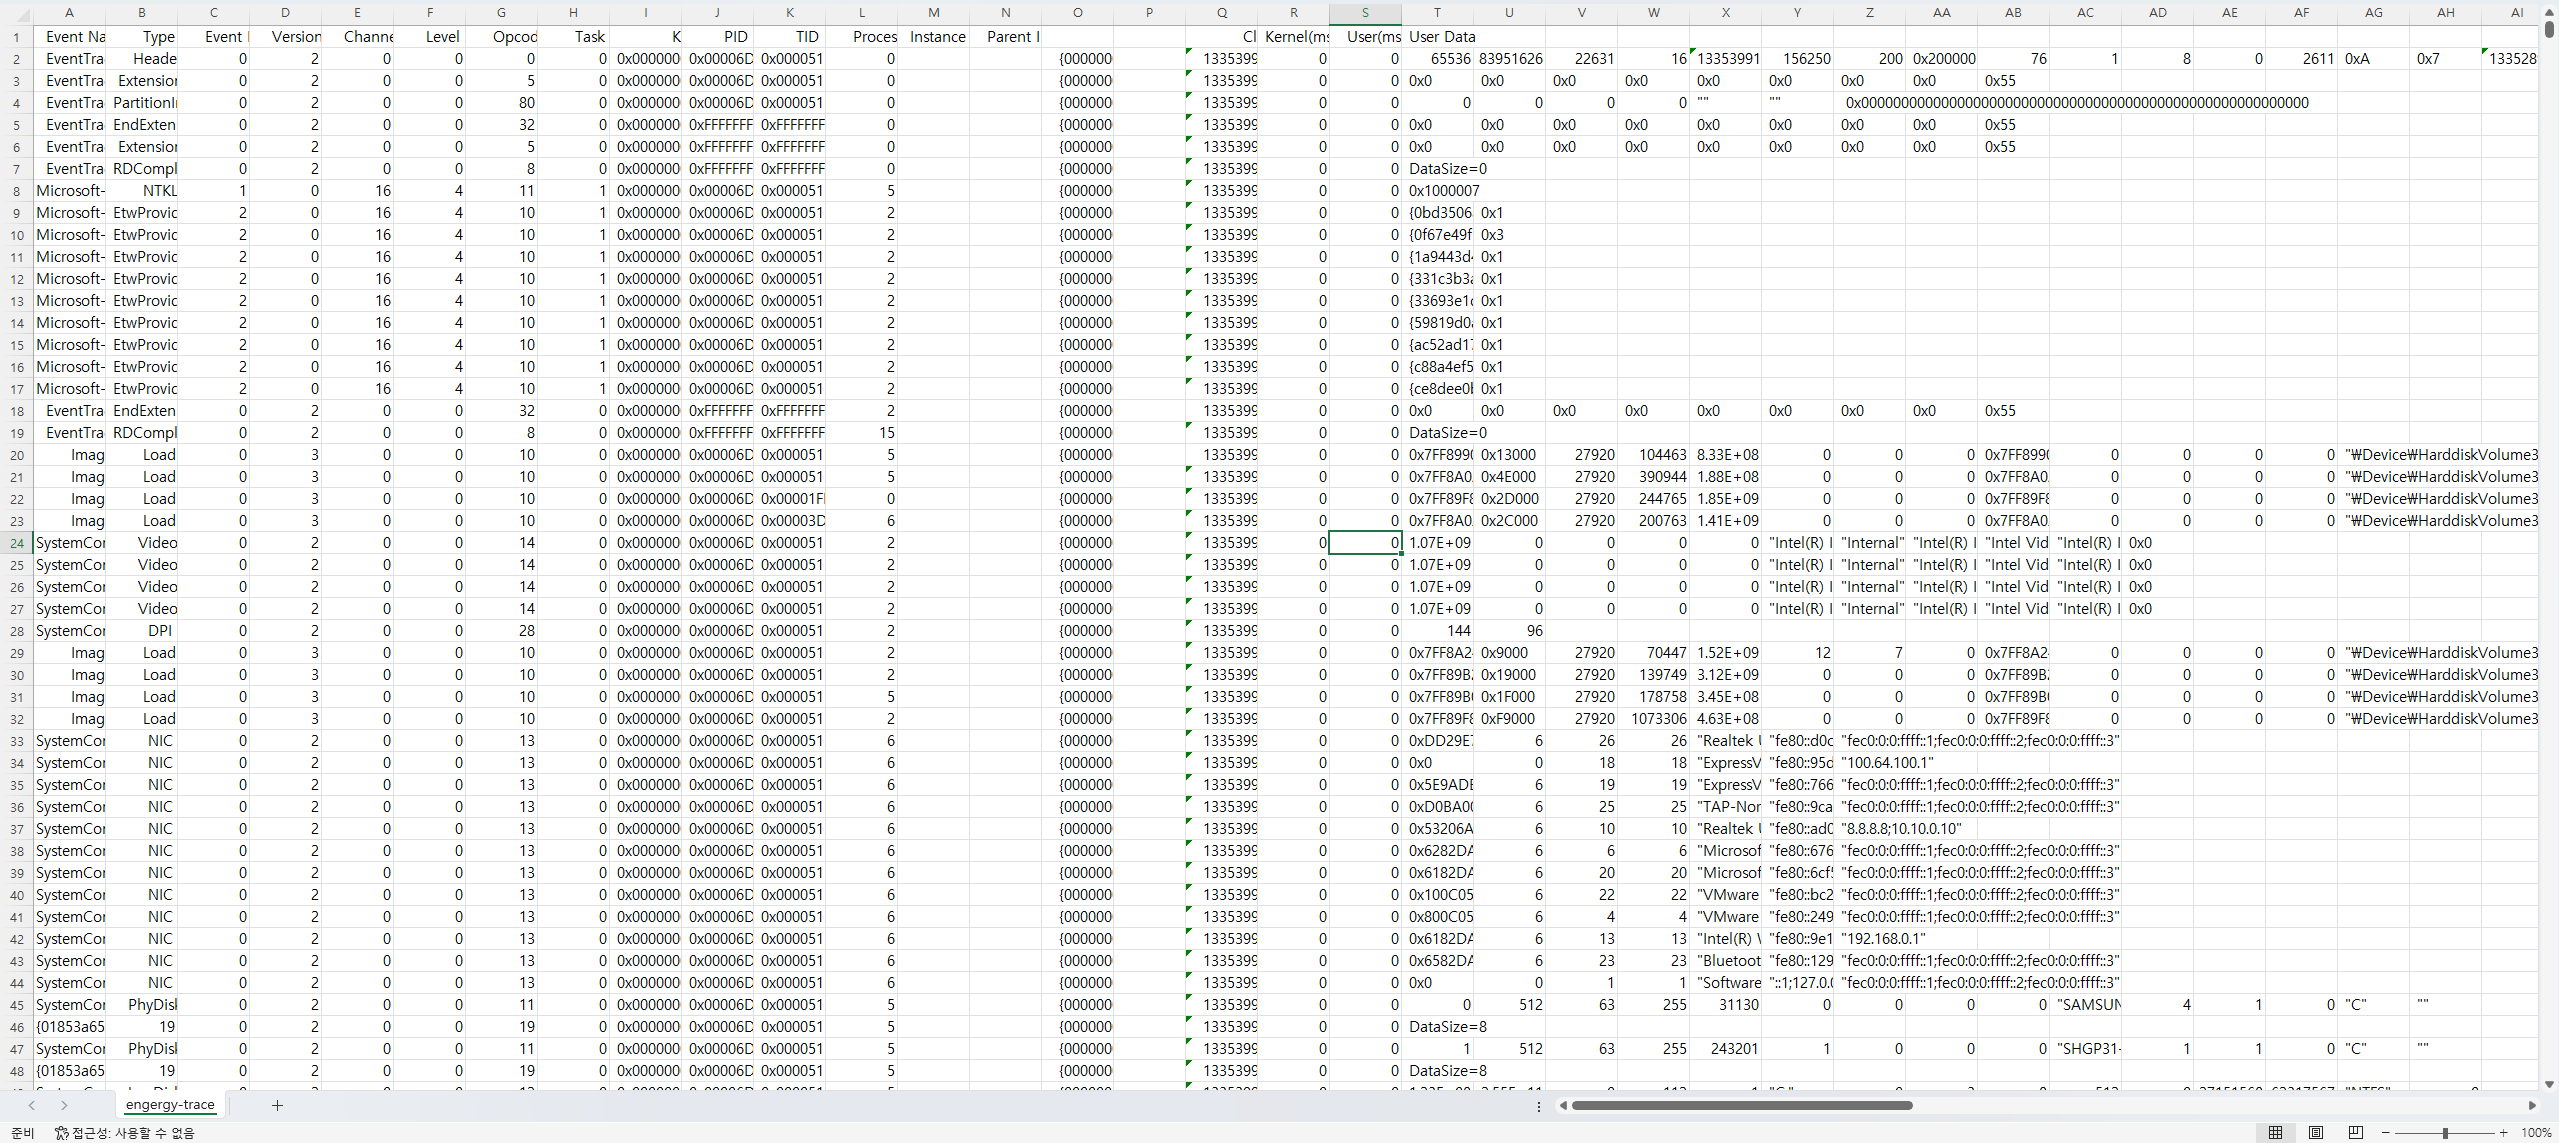Image resolution: width=2559 pixels, height=1143 pixels.
Task: Zoom out with the minus icon
Action: (x=2387, y=1132)
